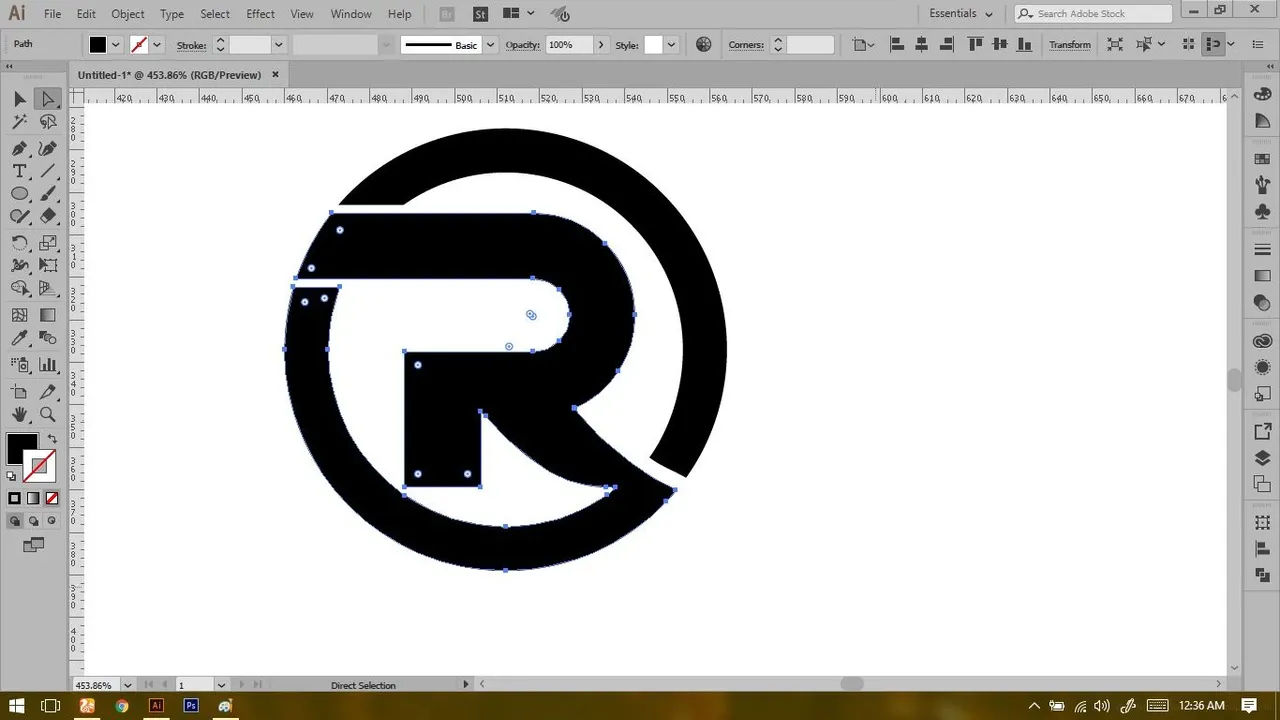Select the Eraser tool

click(47, 216)
